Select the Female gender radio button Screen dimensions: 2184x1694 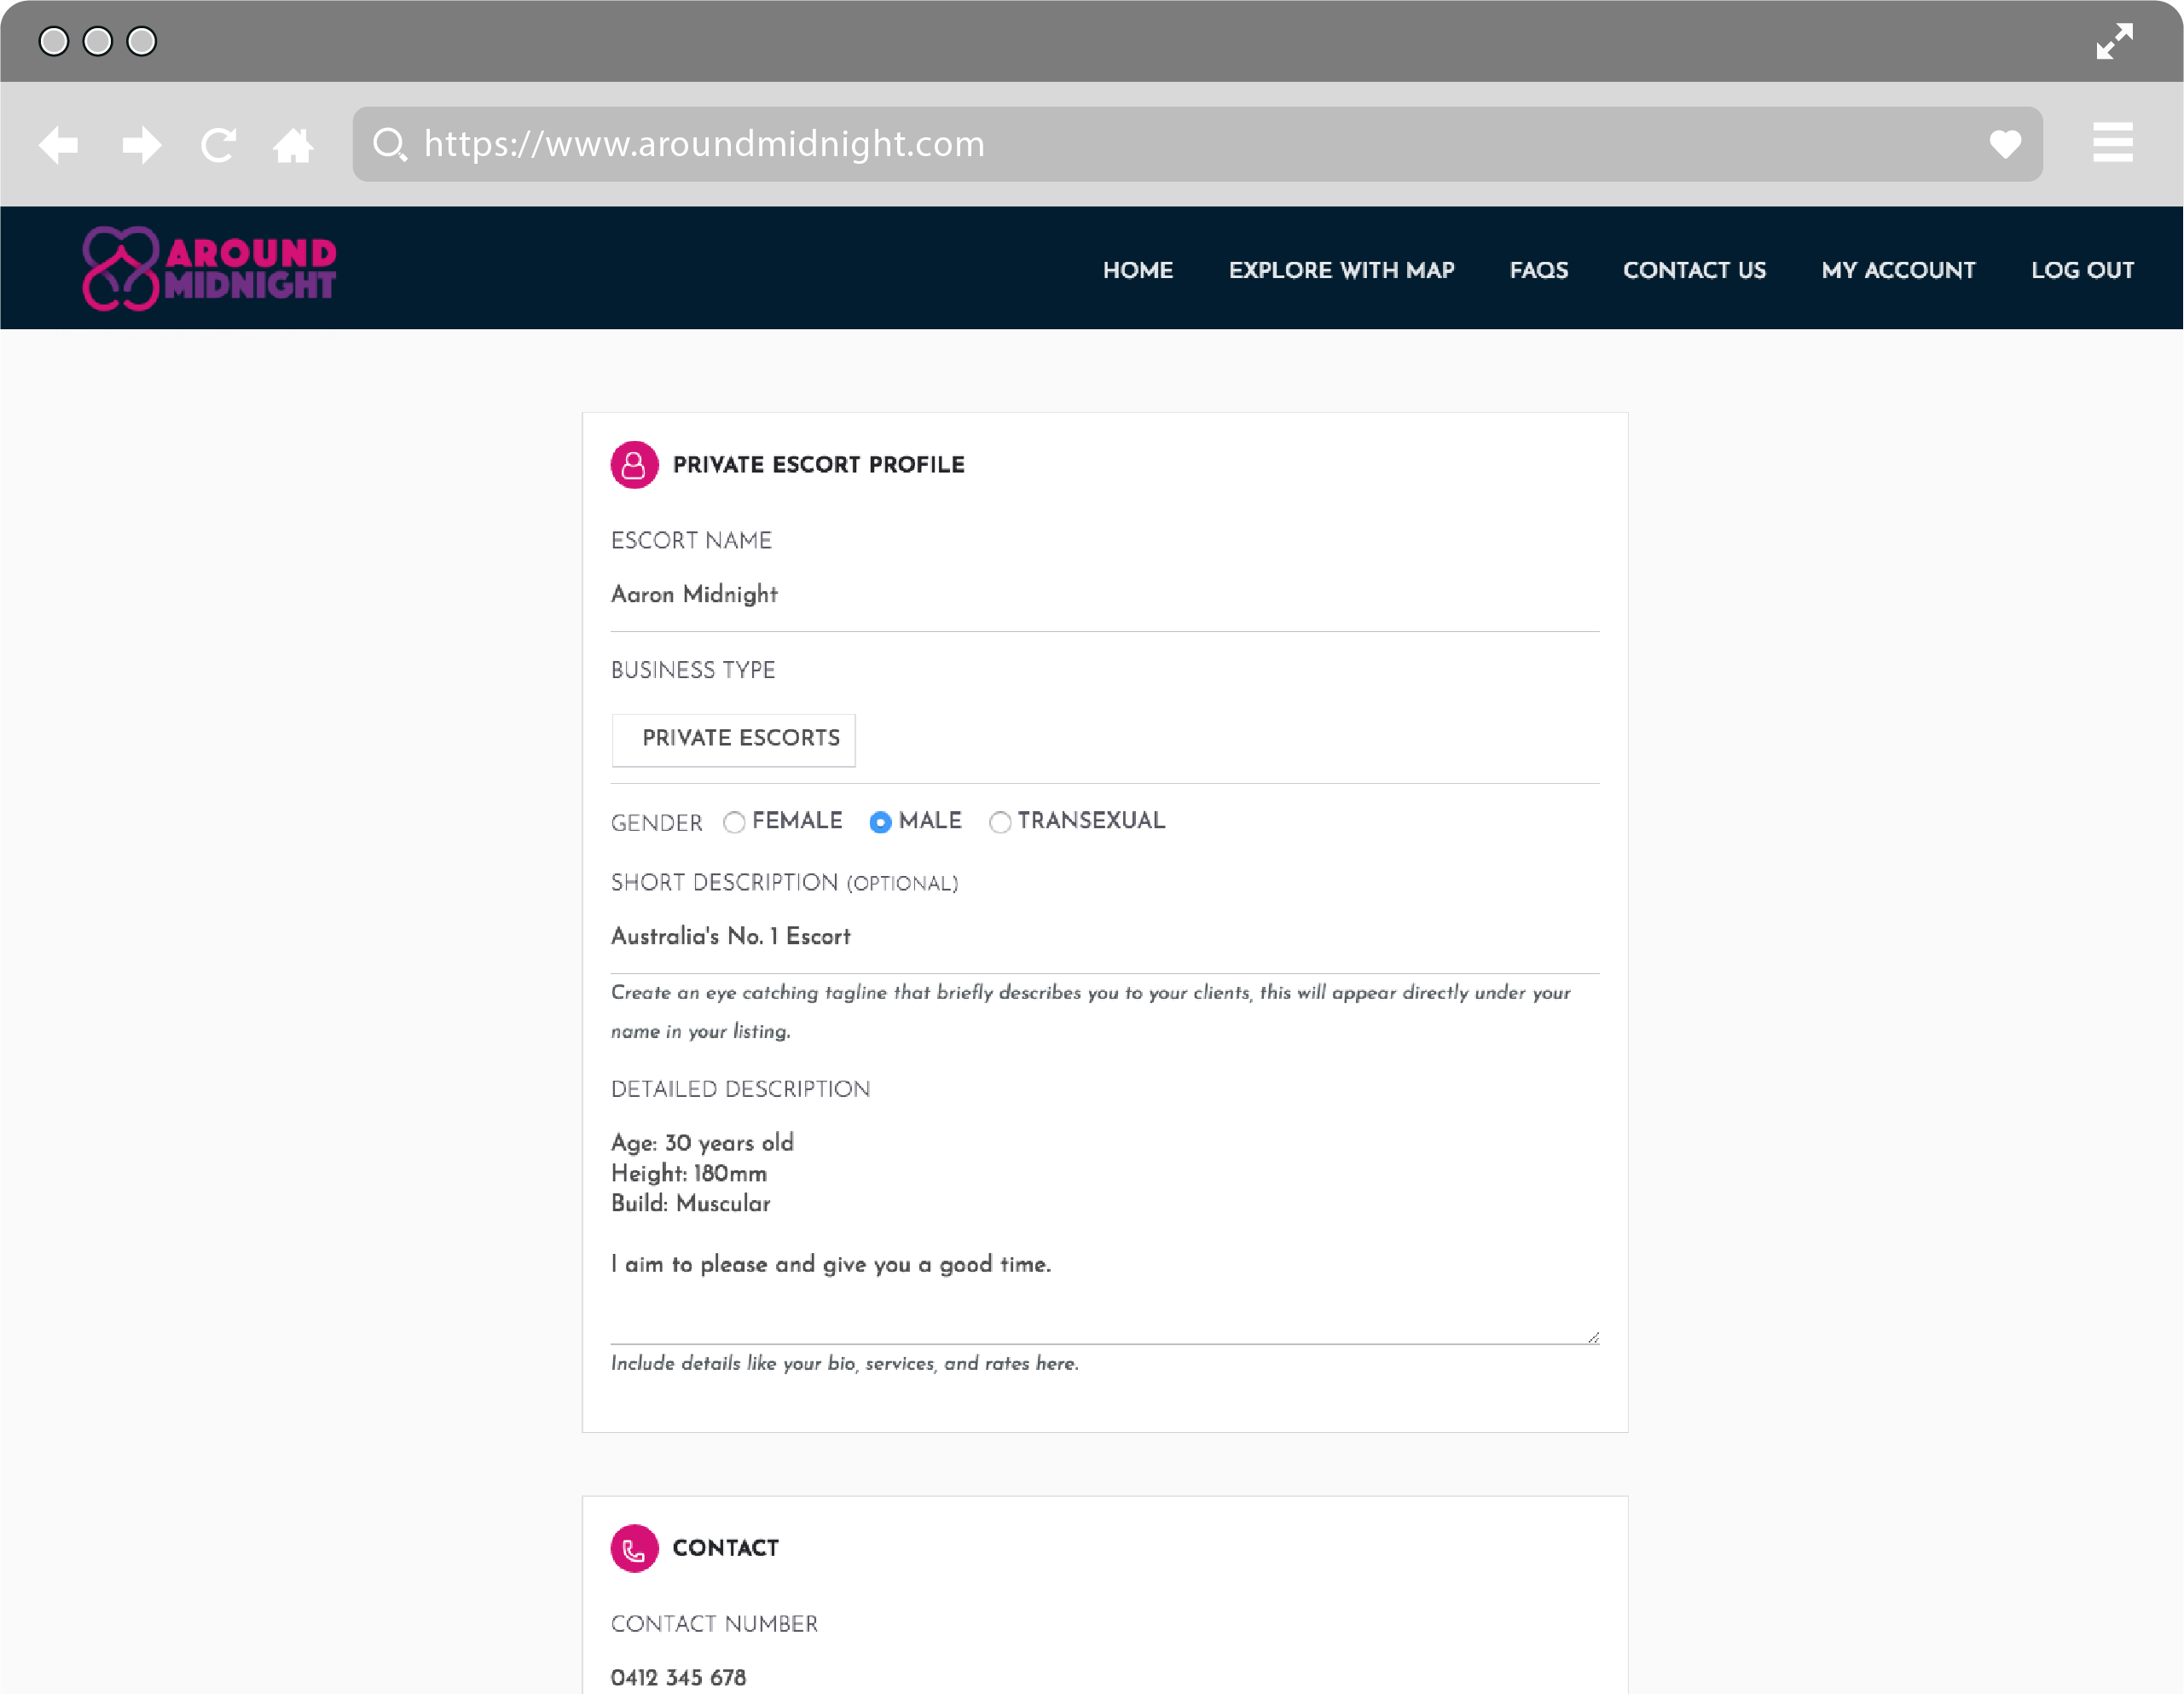click(734, 821)
